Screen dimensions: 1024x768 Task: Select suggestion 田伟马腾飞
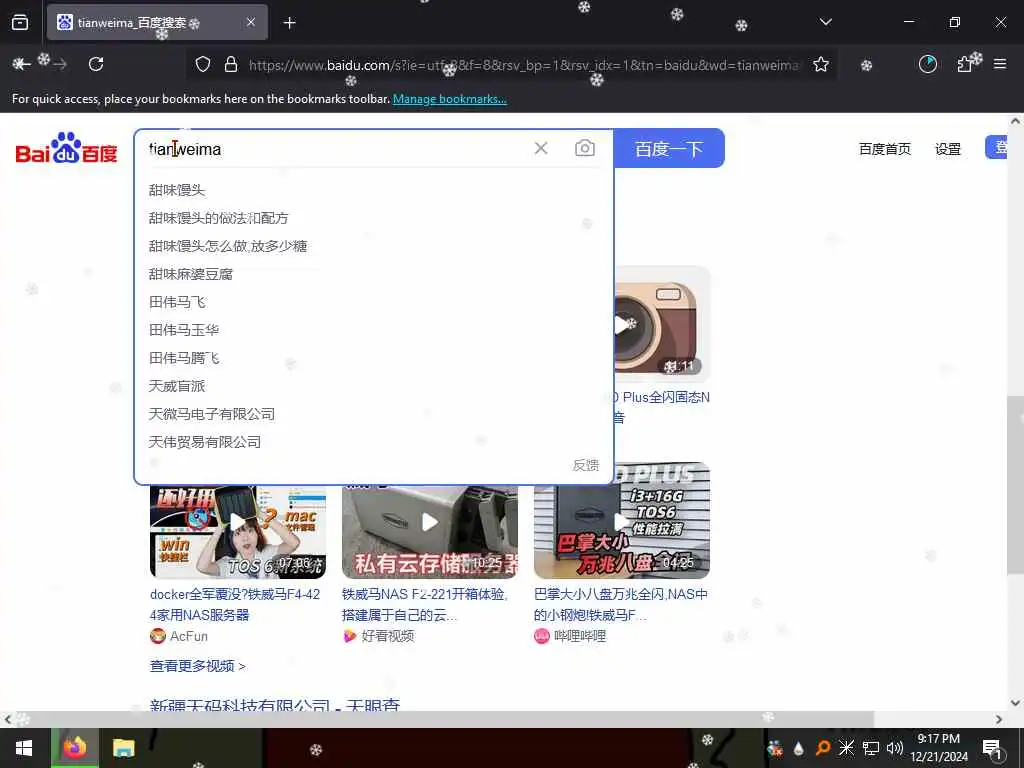[184, 359]
